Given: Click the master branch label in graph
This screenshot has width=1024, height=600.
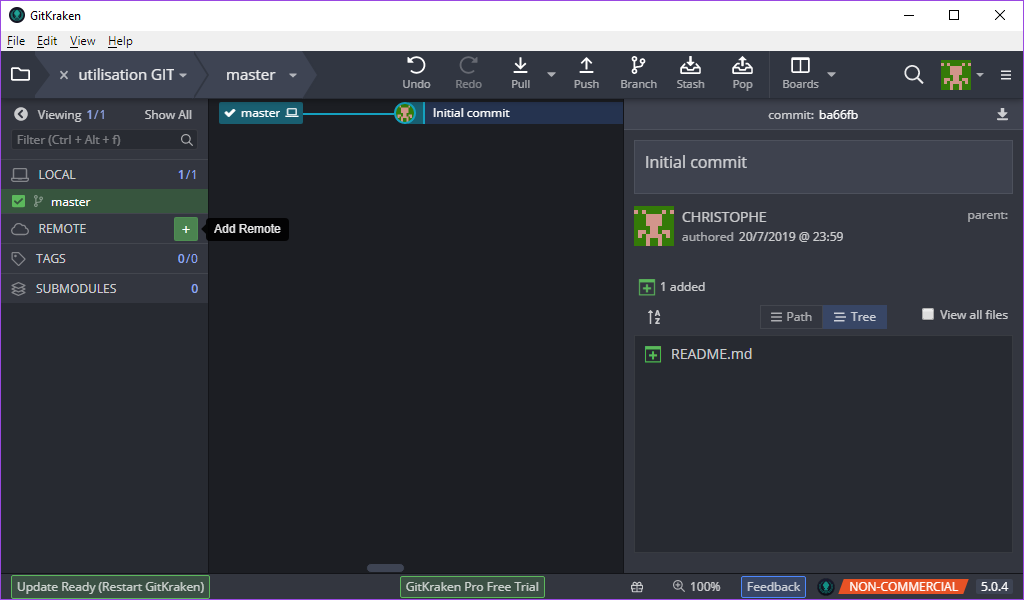Looking at the screenshot, I should pyautogui.click(x=261, y=113).
